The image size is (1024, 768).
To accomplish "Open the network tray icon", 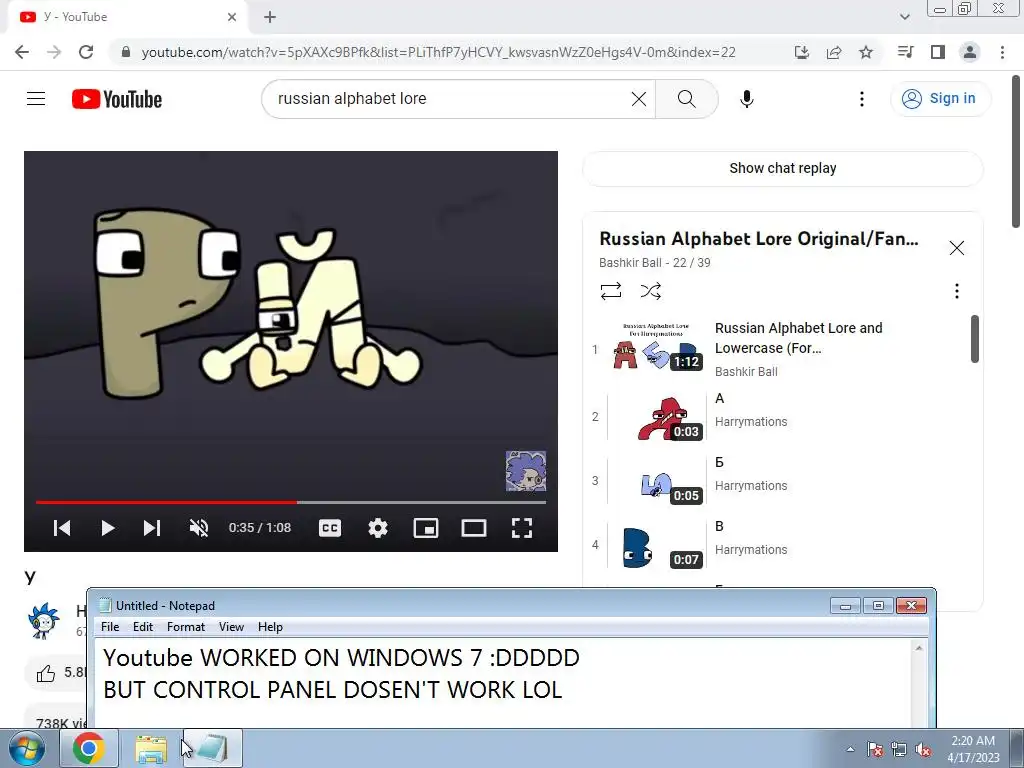I will pyautogui.click(x=899, y=749).
